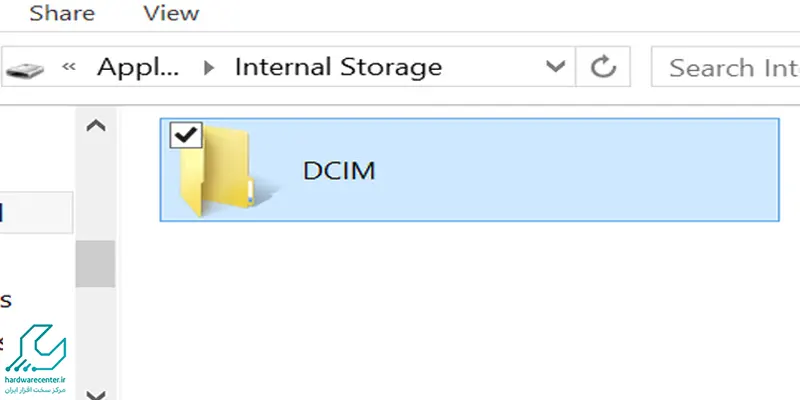
Task: Expand the double-chevron breadcrumb overflow
Action: 68,66
